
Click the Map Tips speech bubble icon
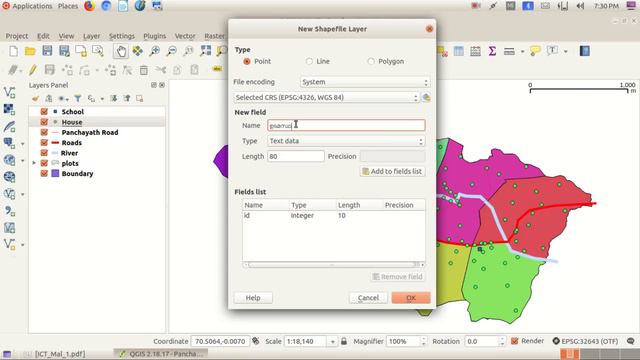click(535, 51)
